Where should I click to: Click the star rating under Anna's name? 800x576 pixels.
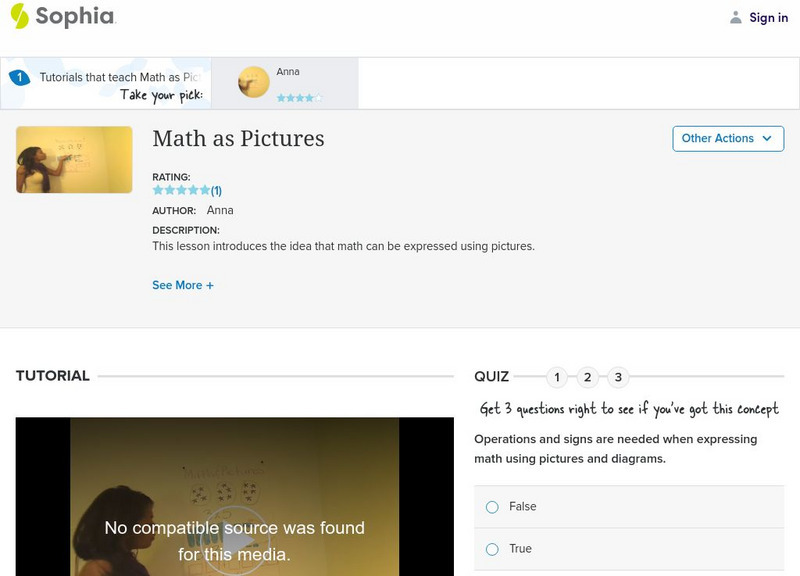pyautogui.click(x=300, y=98)
